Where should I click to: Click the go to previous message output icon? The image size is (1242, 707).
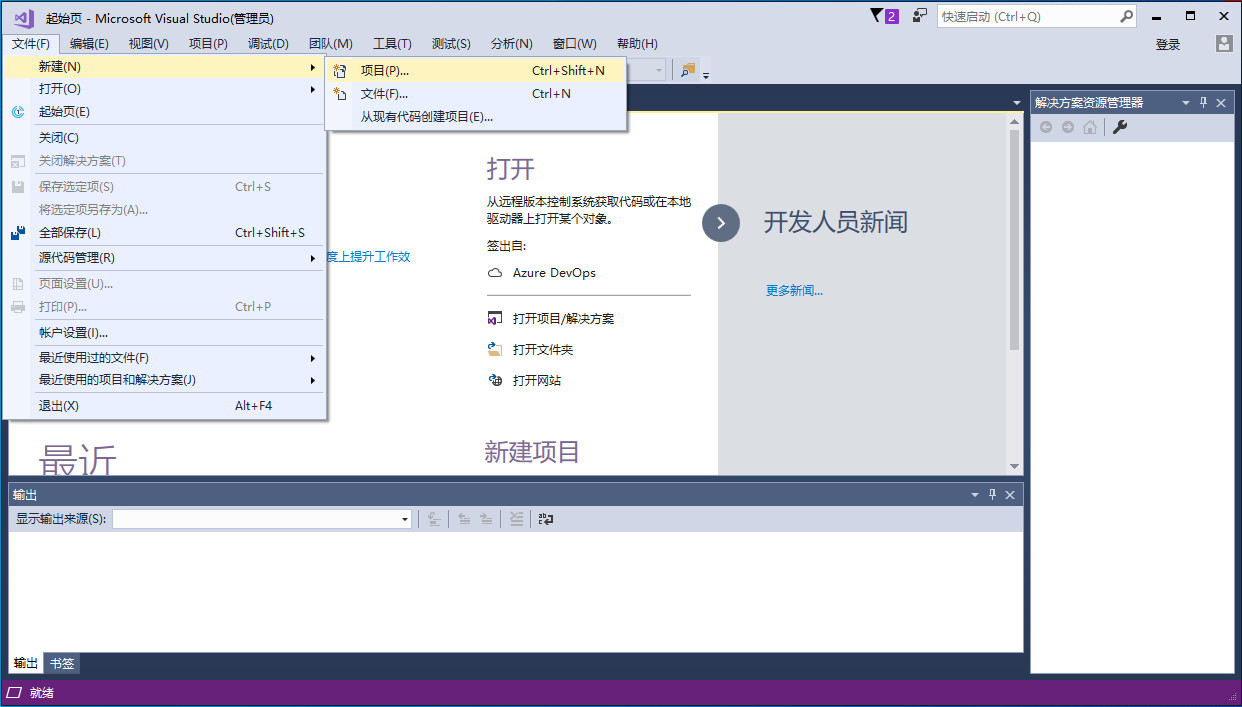click(464, 519)
